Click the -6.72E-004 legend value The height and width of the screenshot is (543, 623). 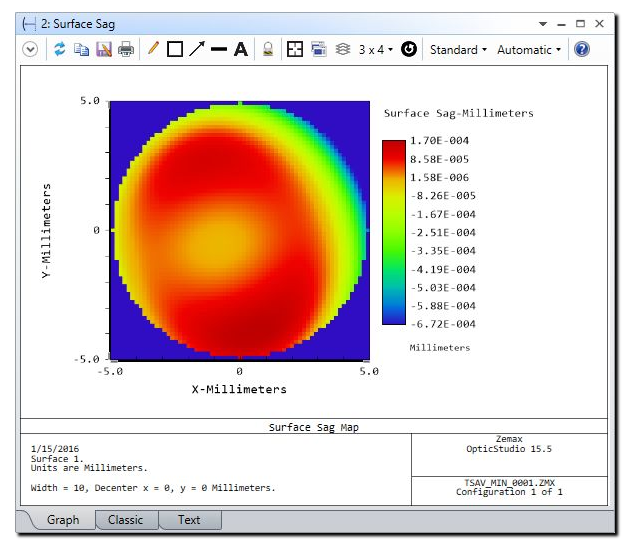point(443,324)
